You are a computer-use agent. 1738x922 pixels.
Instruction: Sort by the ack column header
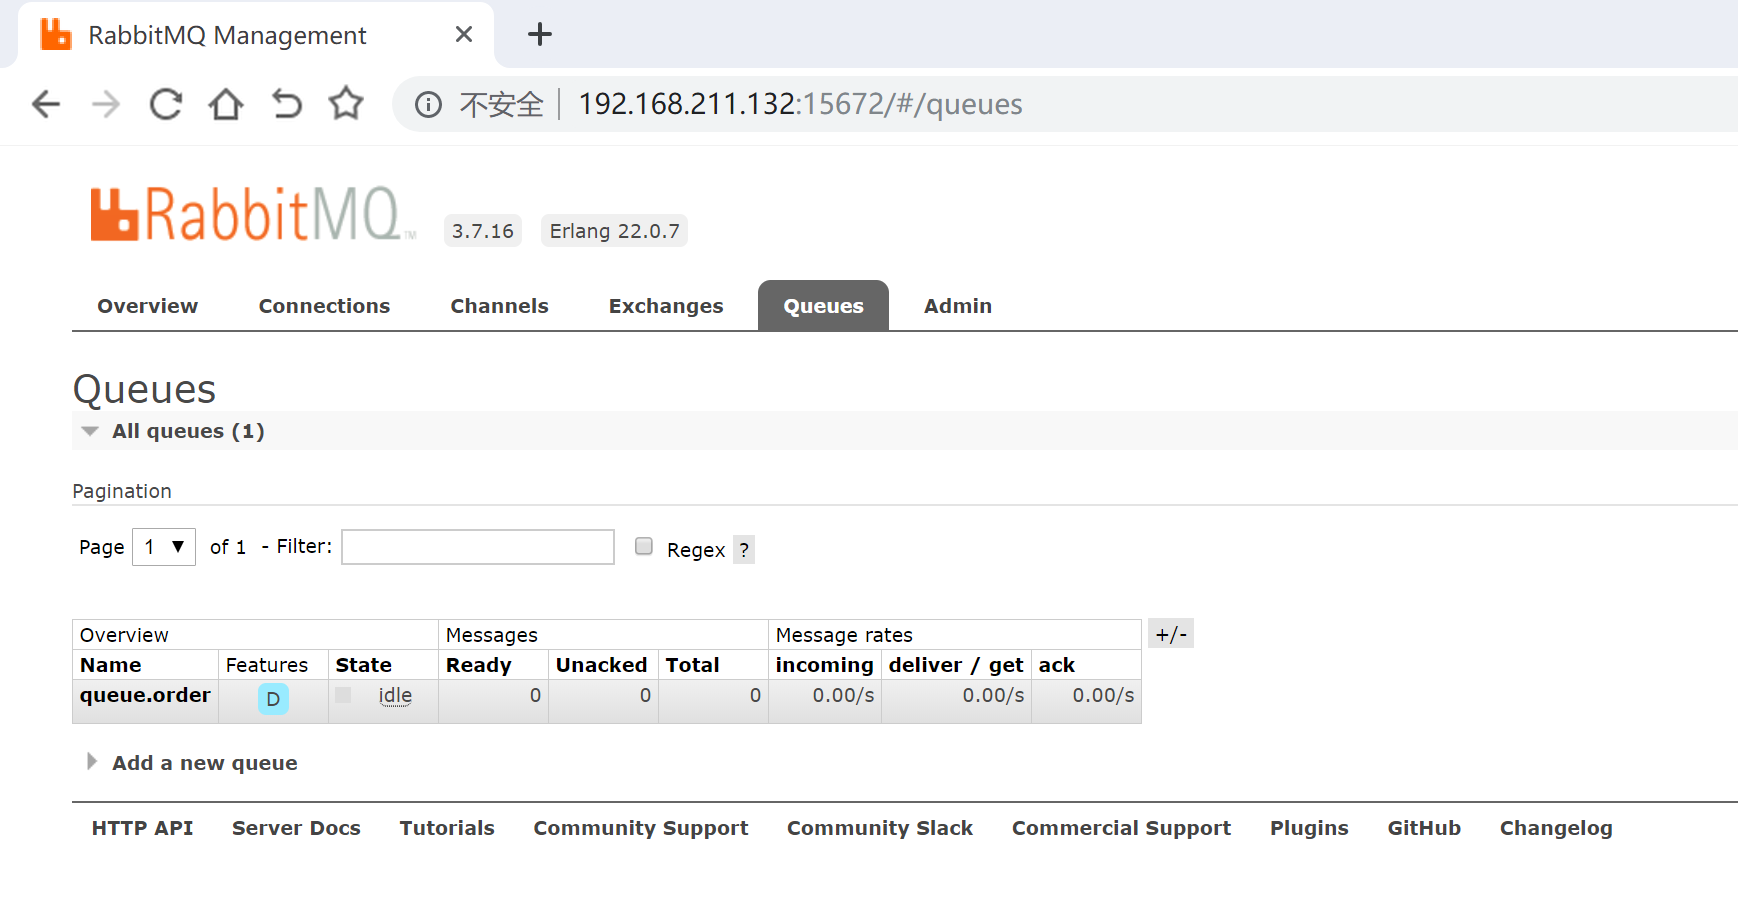(1057, 665)
